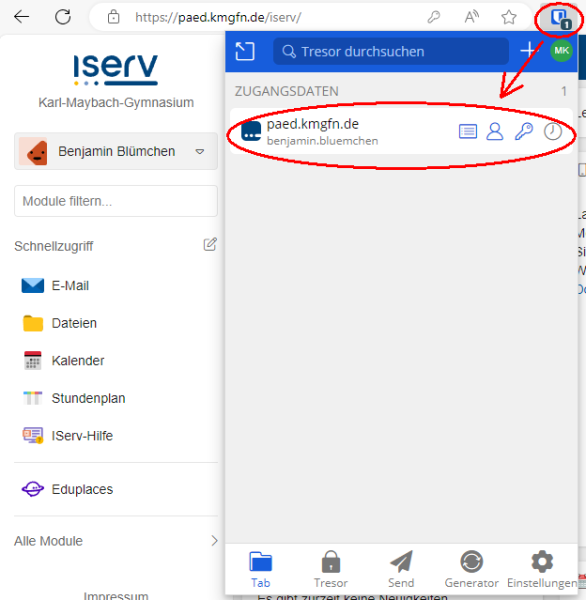Click the Tresor durchsuchen search field
The height and width of the screenshot is (600, 586).
coord(391,51)
